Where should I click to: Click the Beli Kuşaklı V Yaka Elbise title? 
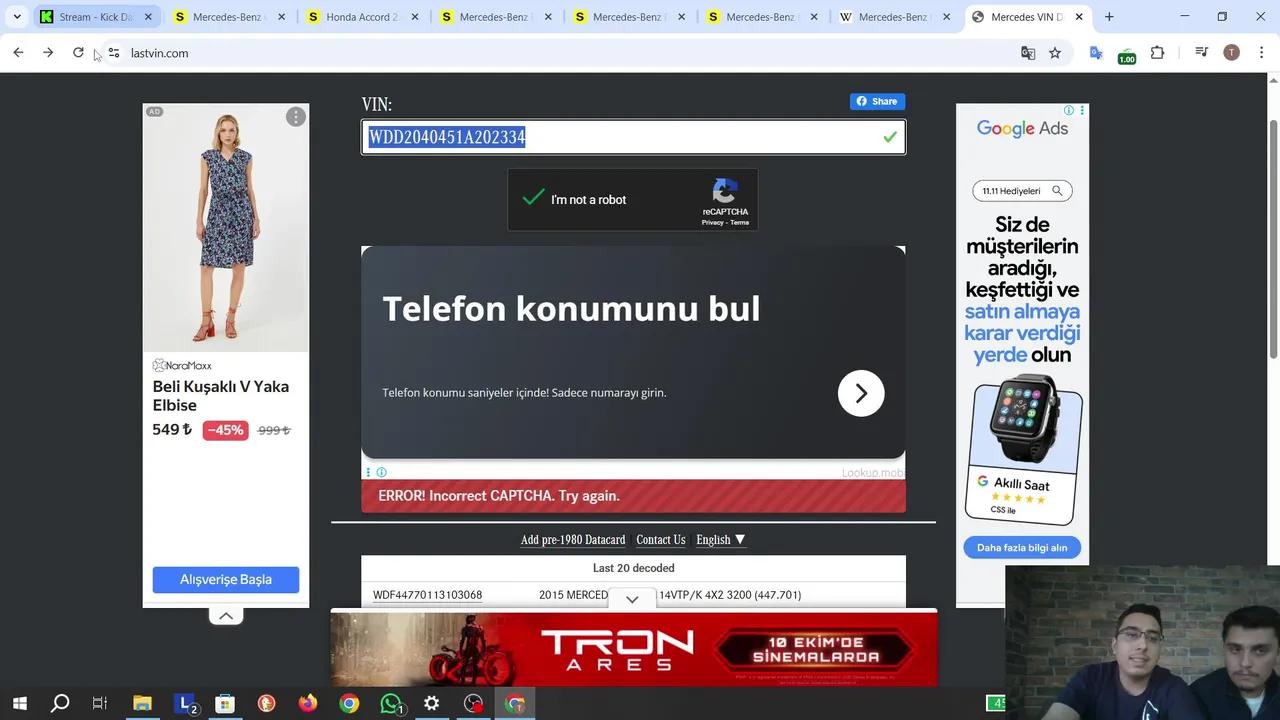click(221, 396)
